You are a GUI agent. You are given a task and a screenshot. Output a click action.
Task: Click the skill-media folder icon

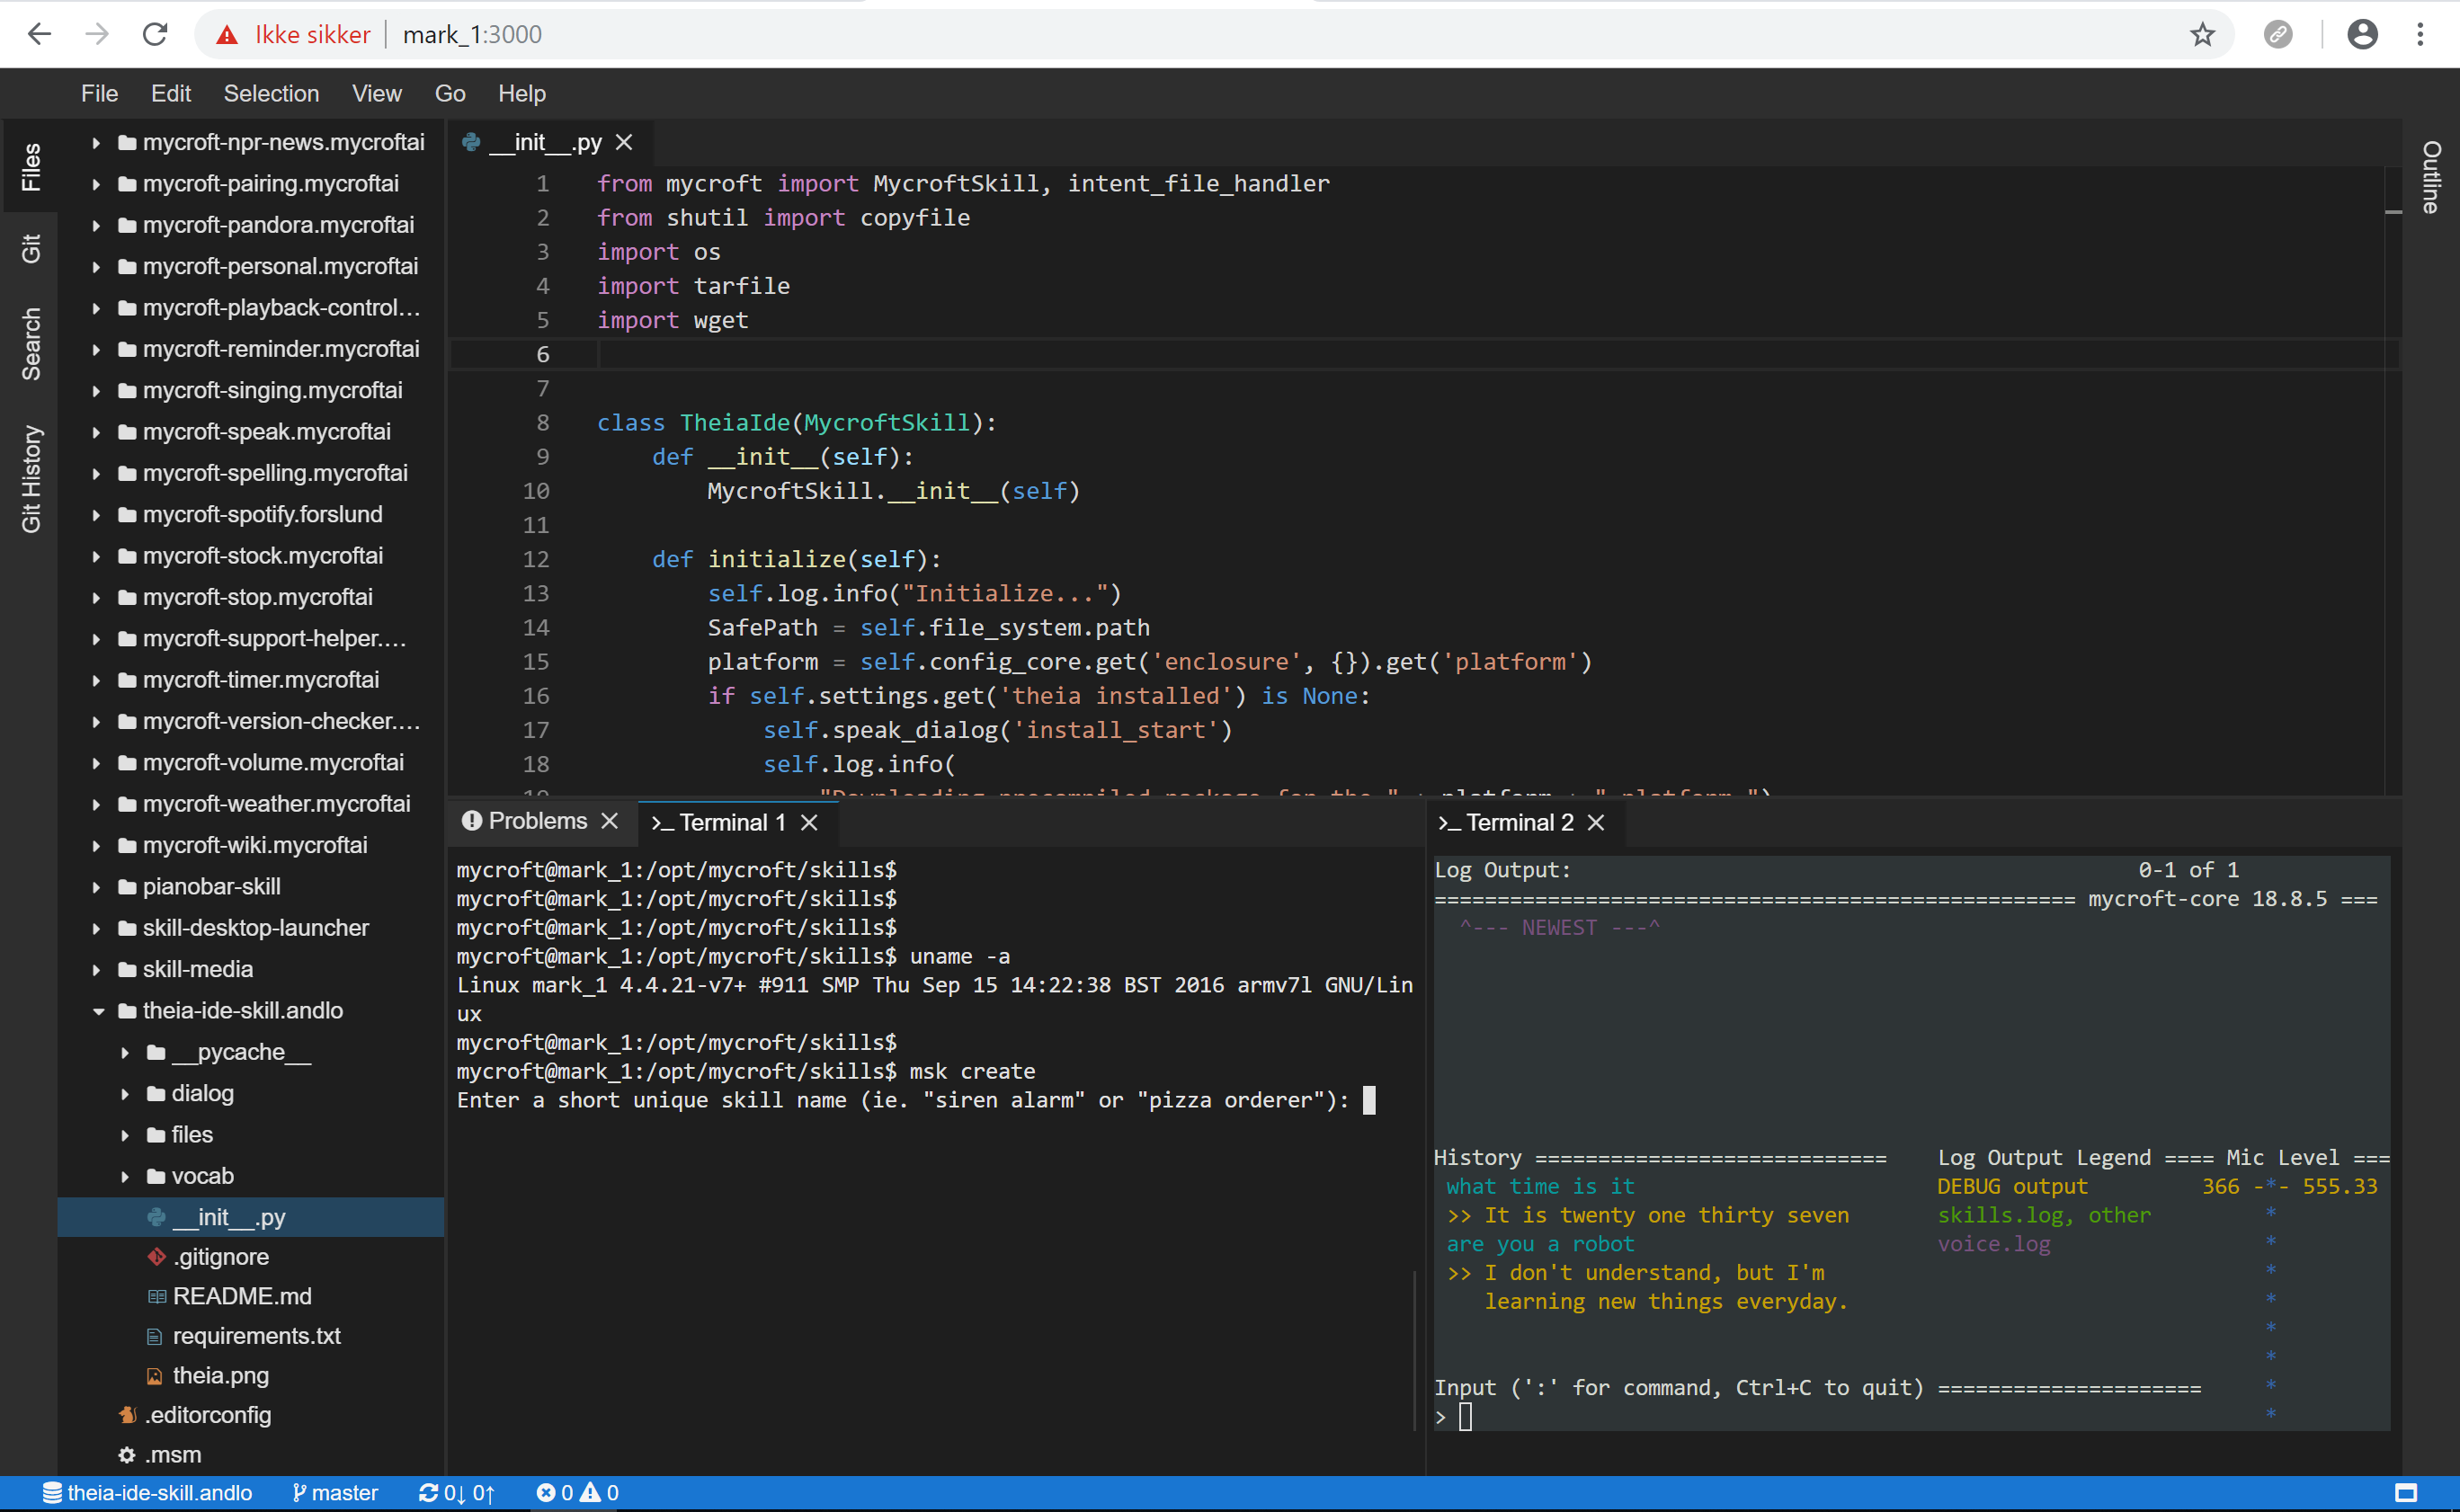point(127,969)
